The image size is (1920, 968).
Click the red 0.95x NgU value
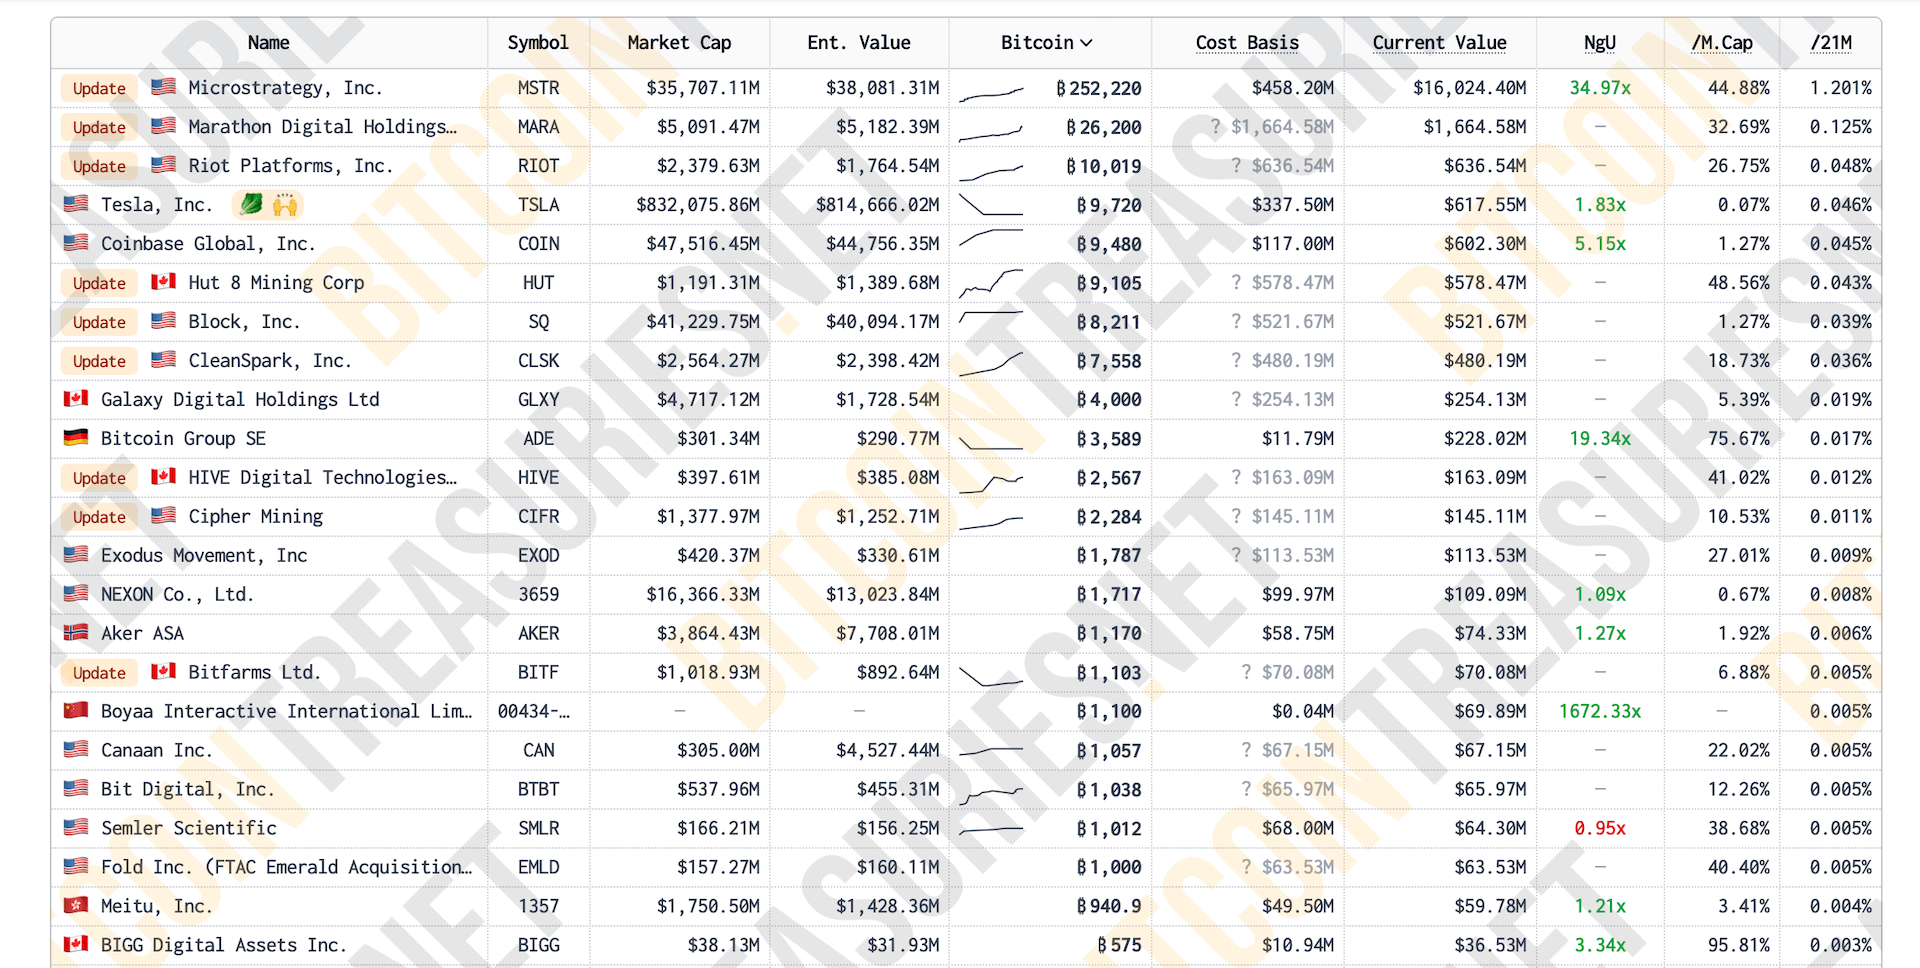click(1600, 828)
